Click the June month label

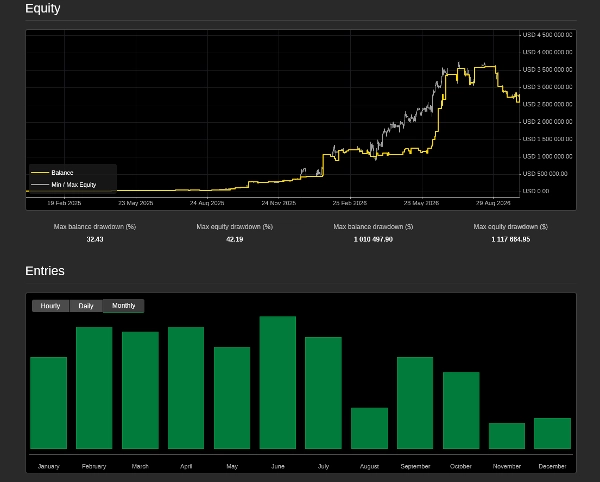coord(278,466)
